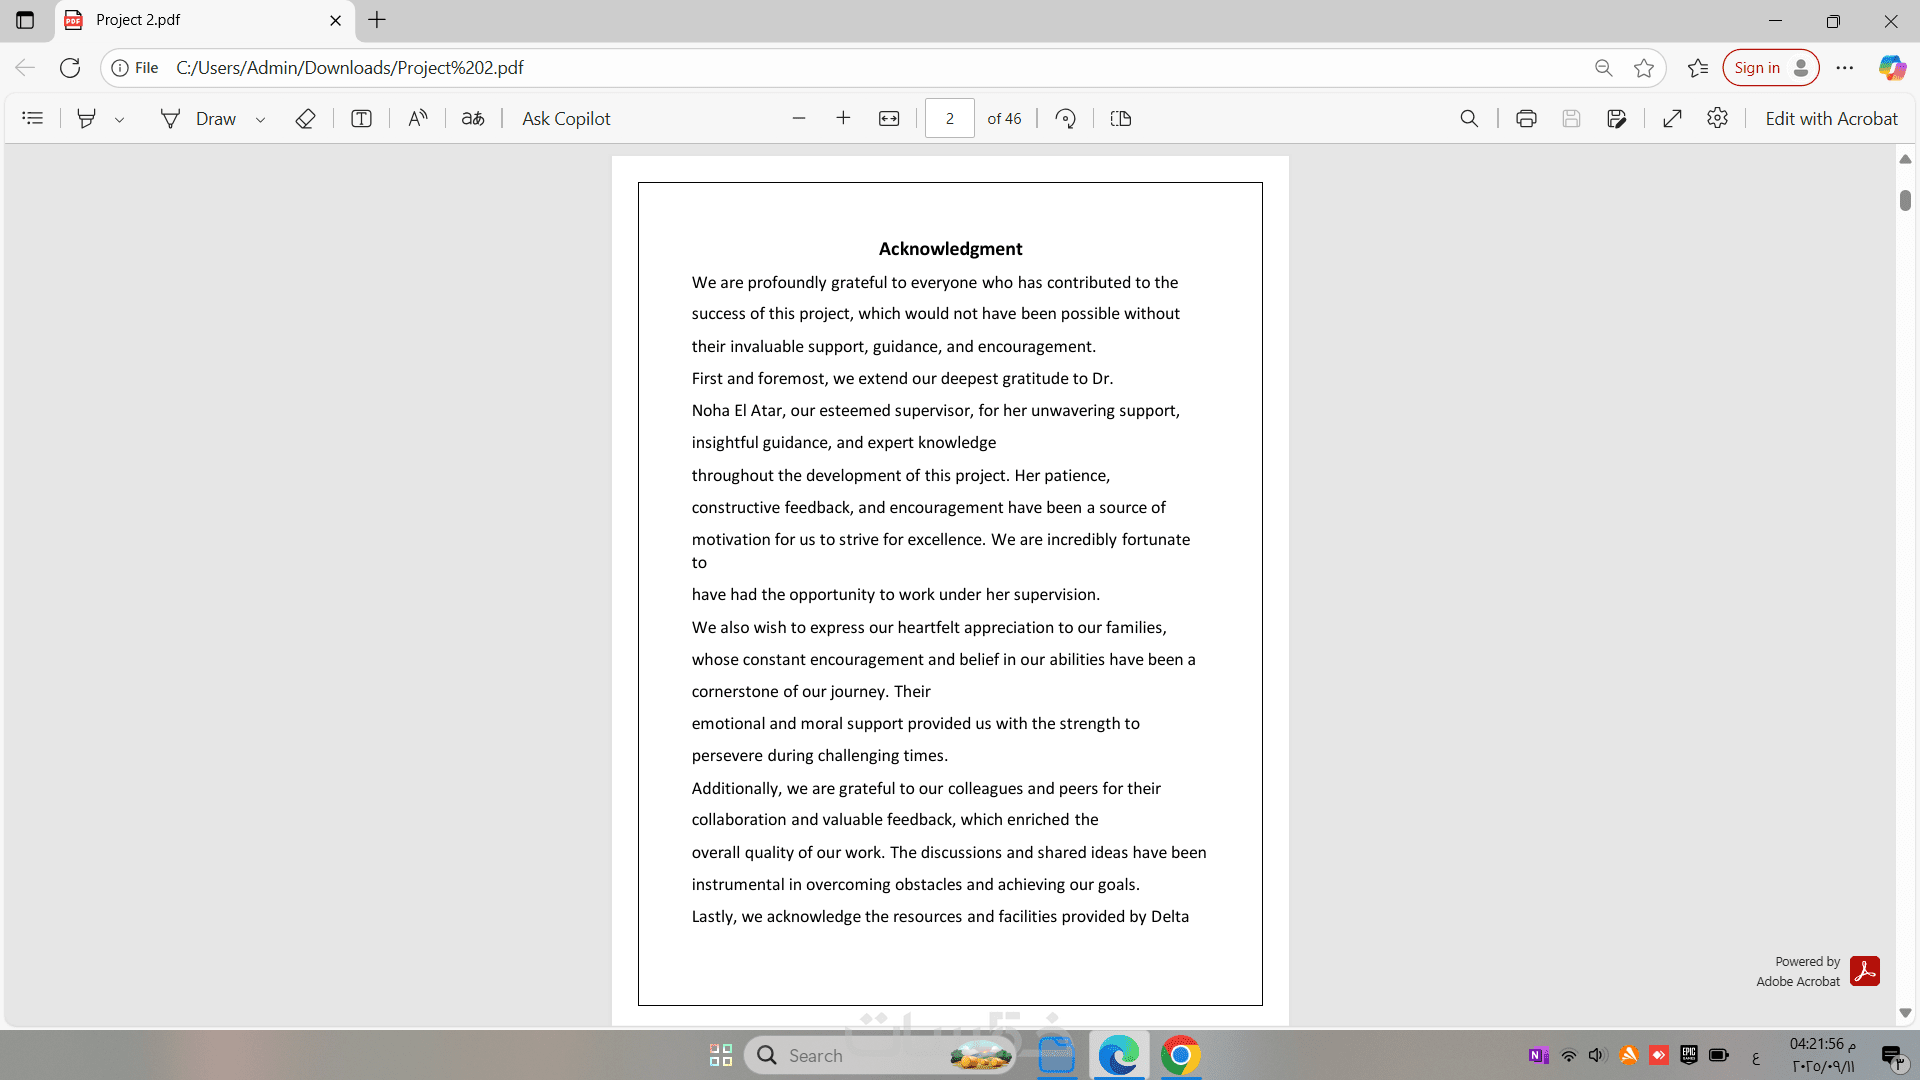This screenshot has height=1080, width=1920.
Task: Activate the Erase tool
Action: coord(305,118)
